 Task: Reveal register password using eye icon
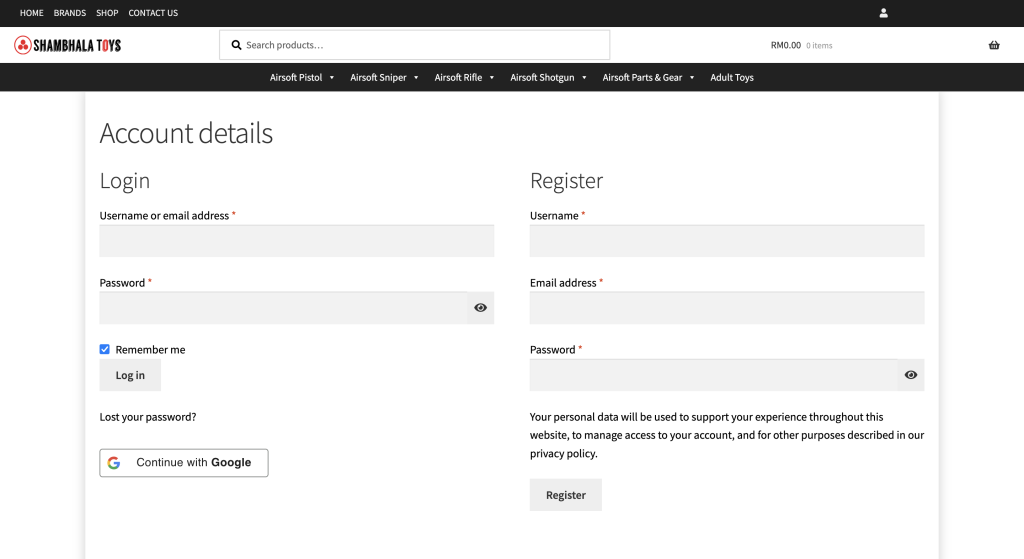click(x=910, y=375)
